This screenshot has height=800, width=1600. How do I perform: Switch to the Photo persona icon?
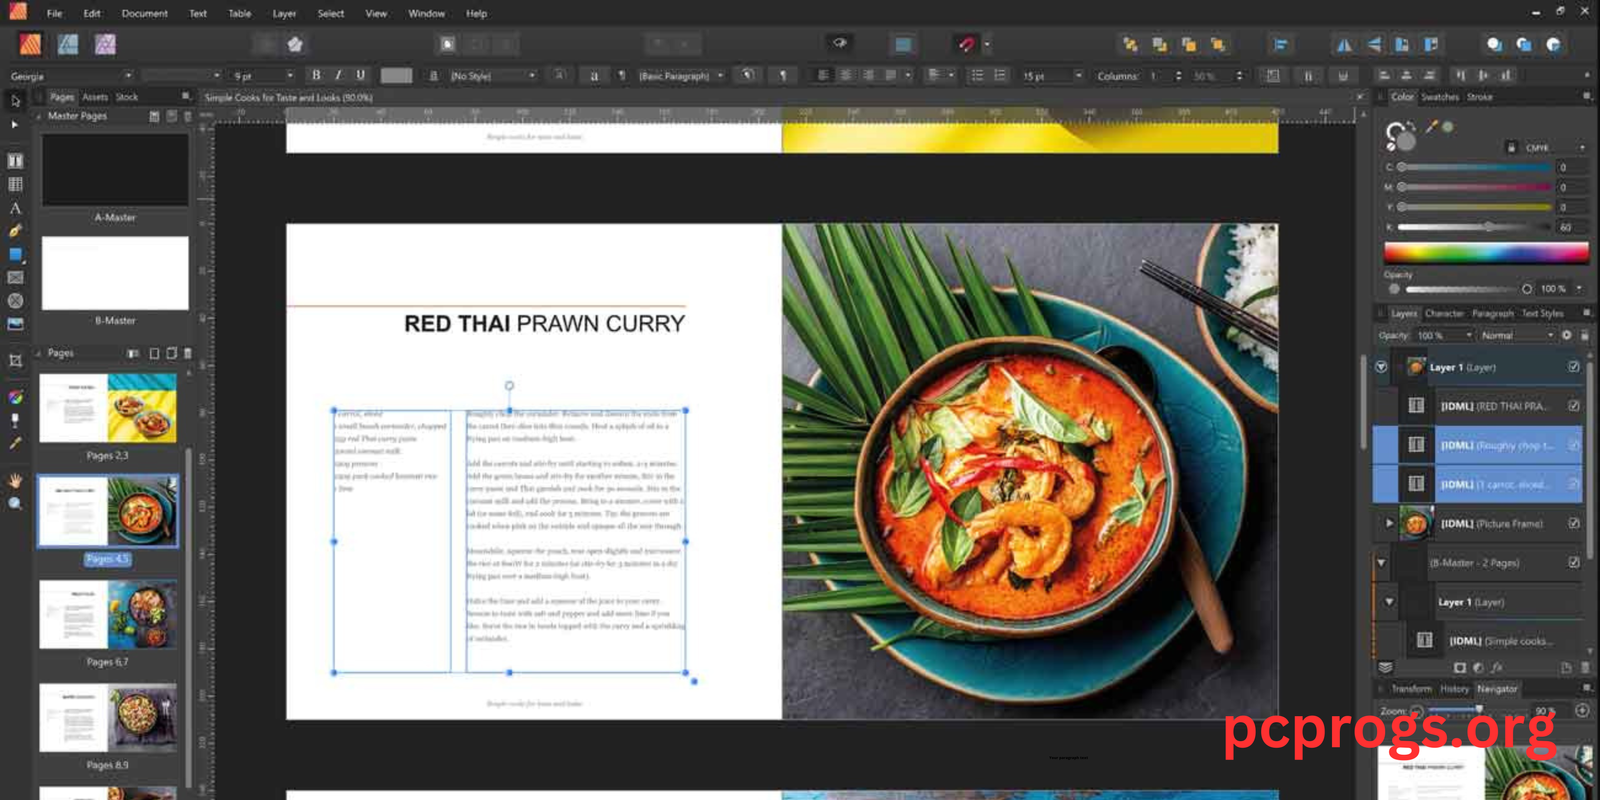tap(105, 44)
